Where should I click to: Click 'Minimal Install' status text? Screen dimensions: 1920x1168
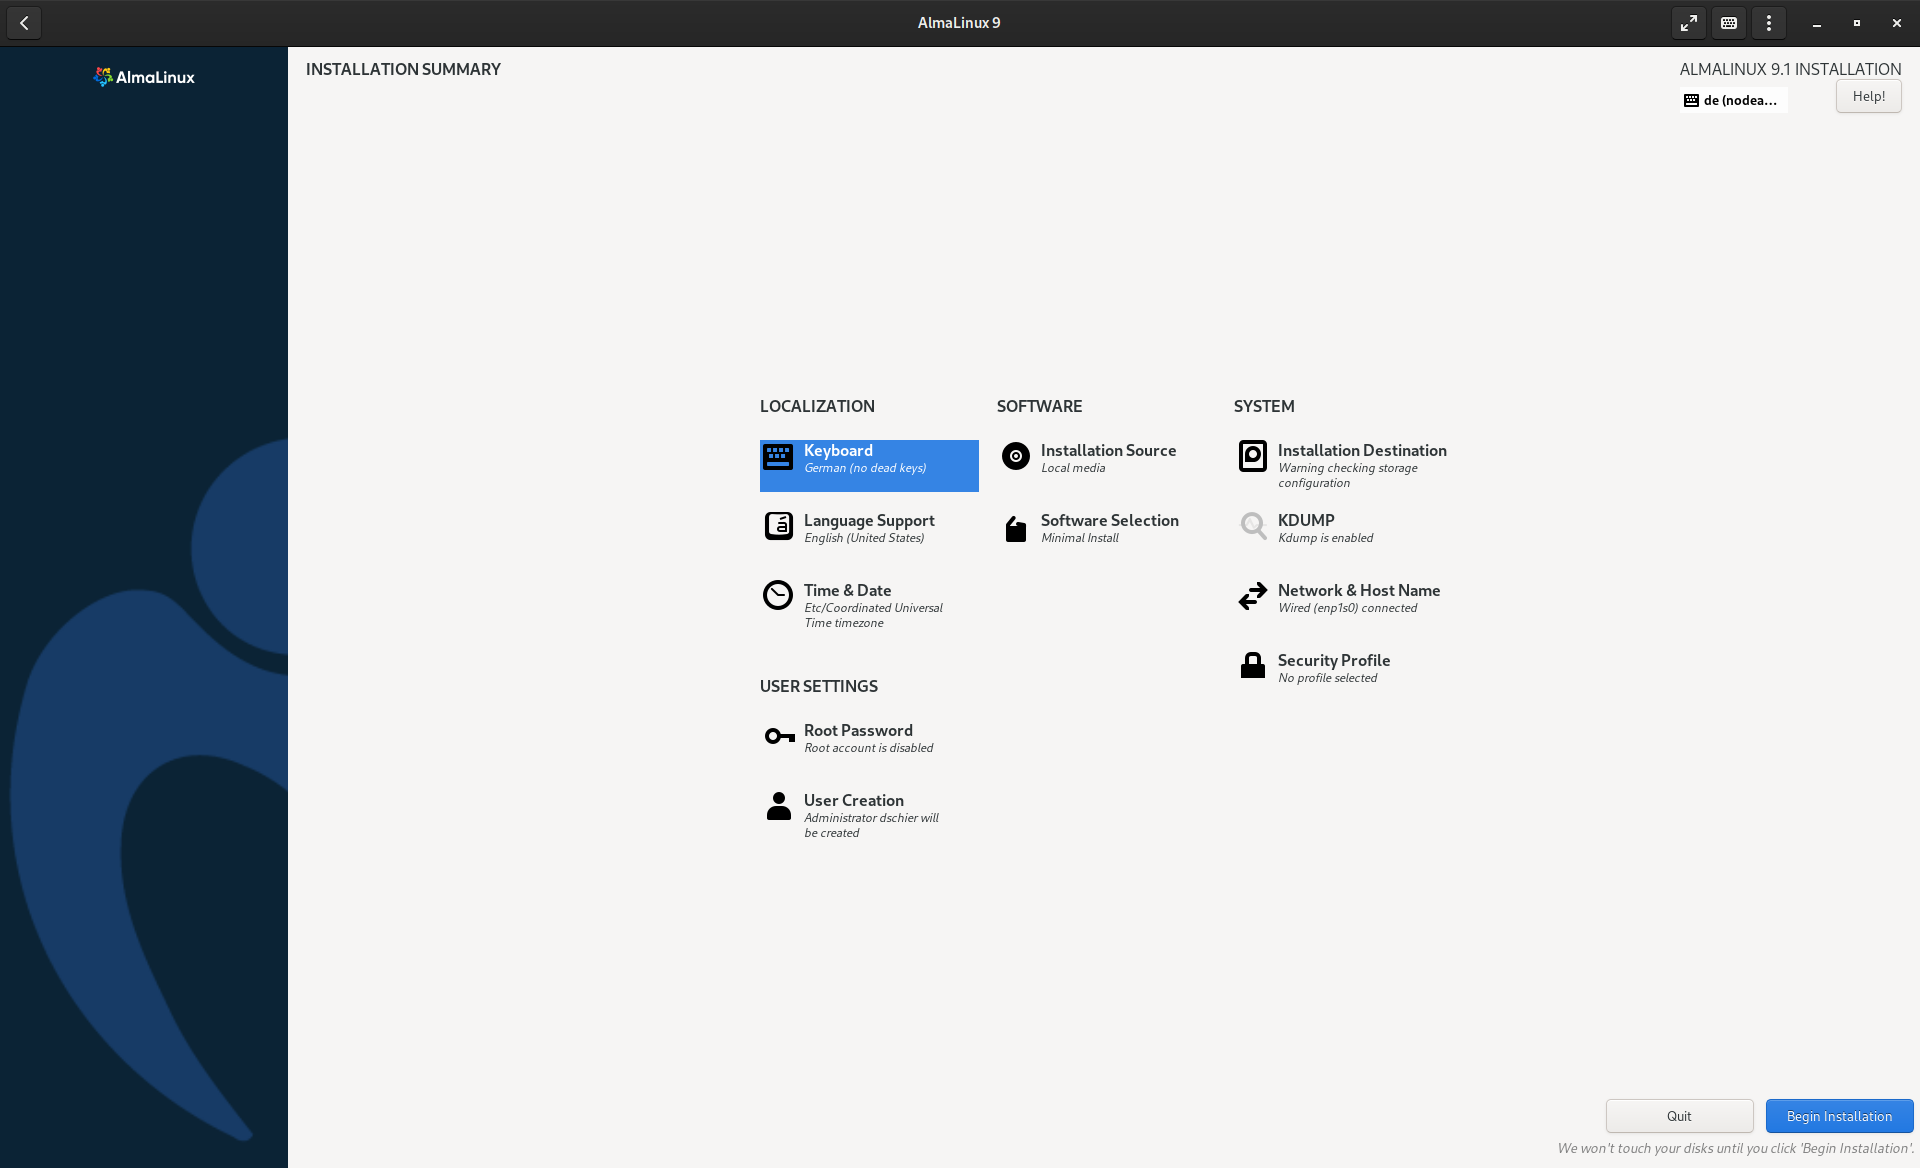[1080, 538]
